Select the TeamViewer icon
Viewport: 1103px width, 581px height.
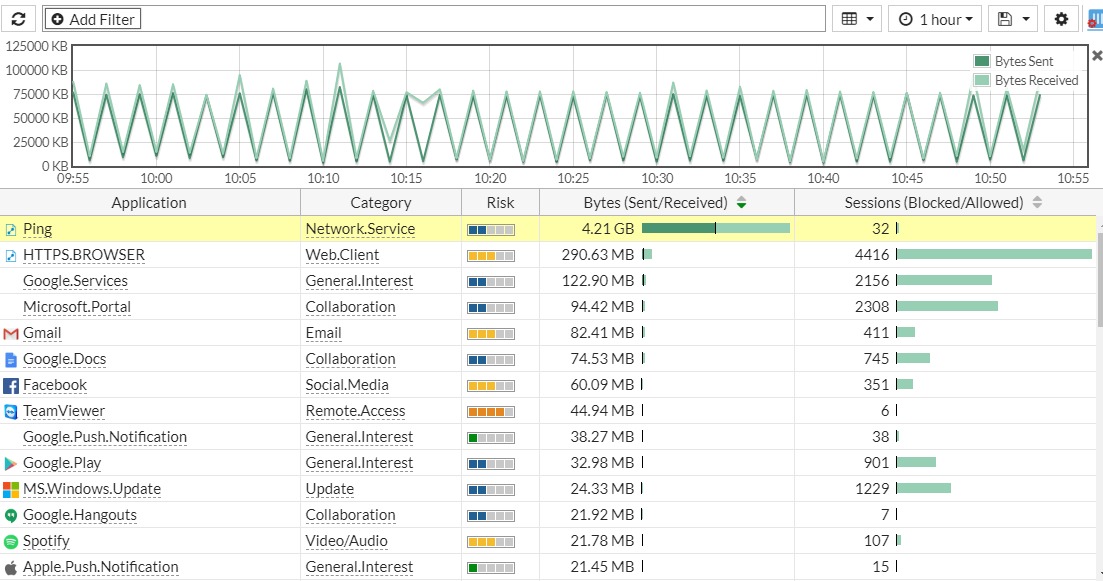pos(12,411)
